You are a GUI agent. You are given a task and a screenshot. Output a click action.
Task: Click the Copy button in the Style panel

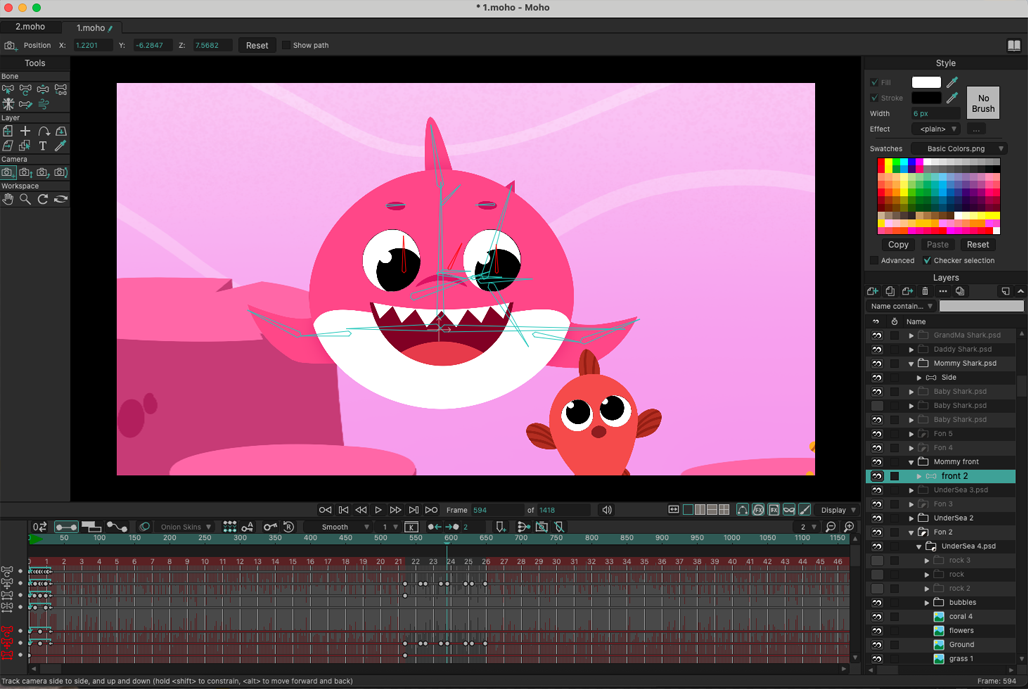click(897, 244)
